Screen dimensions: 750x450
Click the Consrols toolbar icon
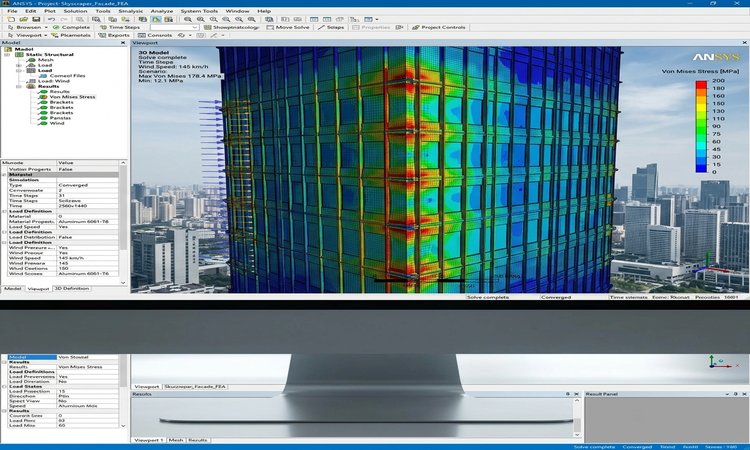pyautogui.click(x=142, y=35)
